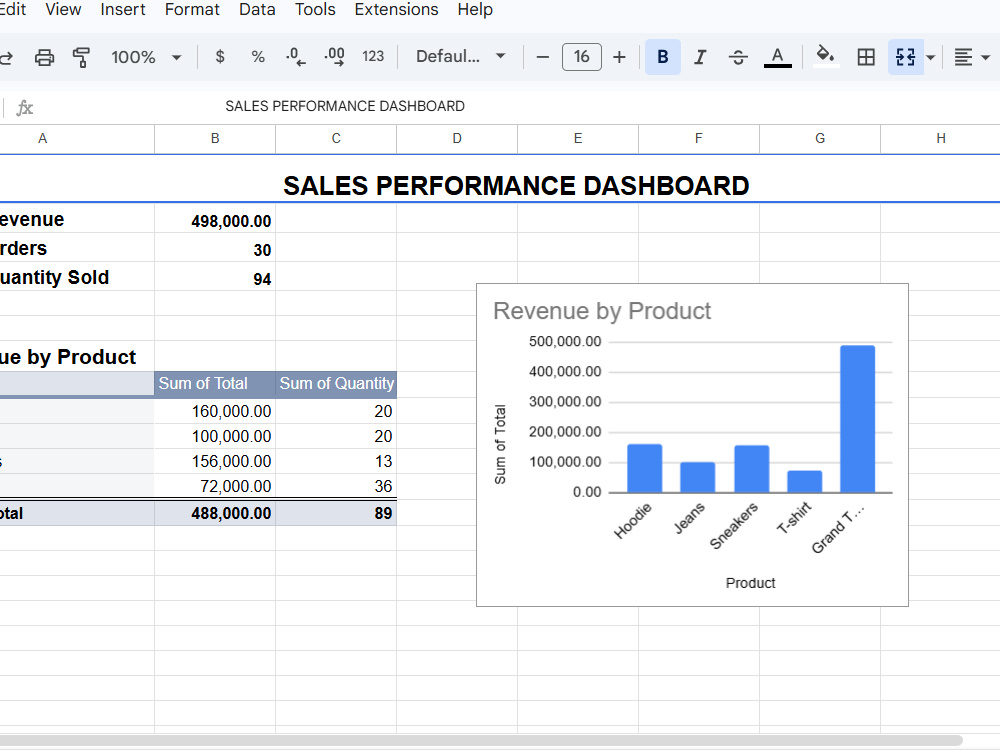Screen dimensions: 1000x750
Task: Click the Hoodie bar in chart
Action: [645, 468]
